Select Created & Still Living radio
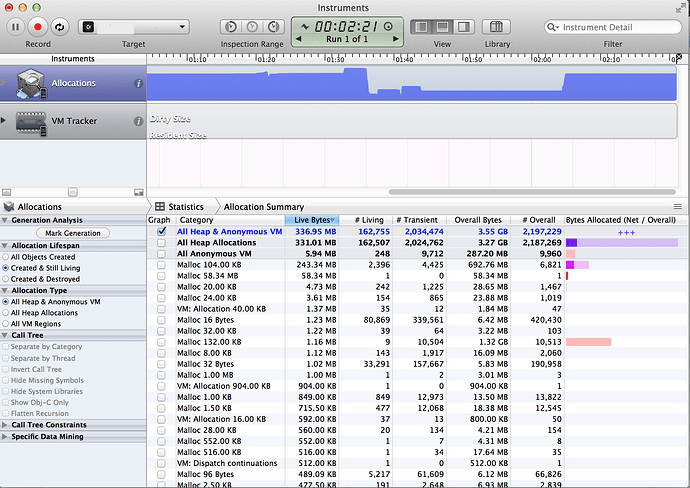690x488 pixels. coord(5,268)
